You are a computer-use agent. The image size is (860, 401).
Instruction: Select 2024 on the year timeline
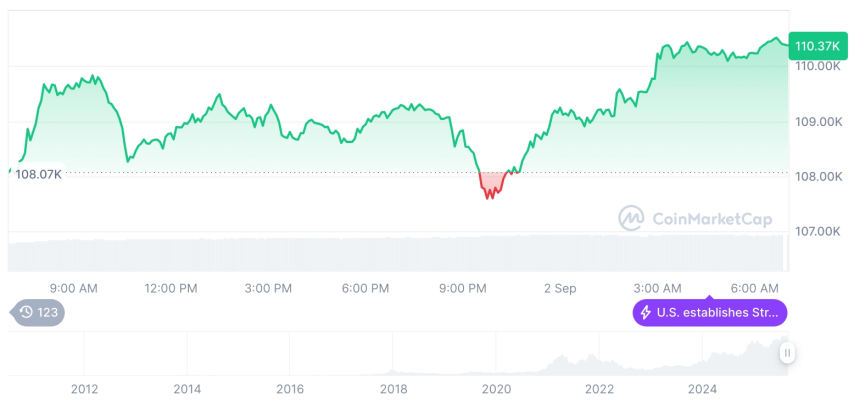pyautogui.click(x=703, y=388)
